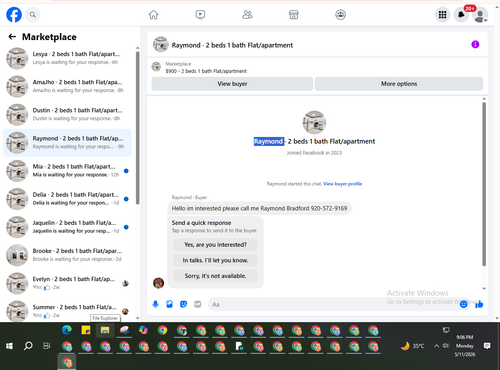Open Evelyn's conversation in chat list
The image size is (500, 370).
[x=67, y=283]
